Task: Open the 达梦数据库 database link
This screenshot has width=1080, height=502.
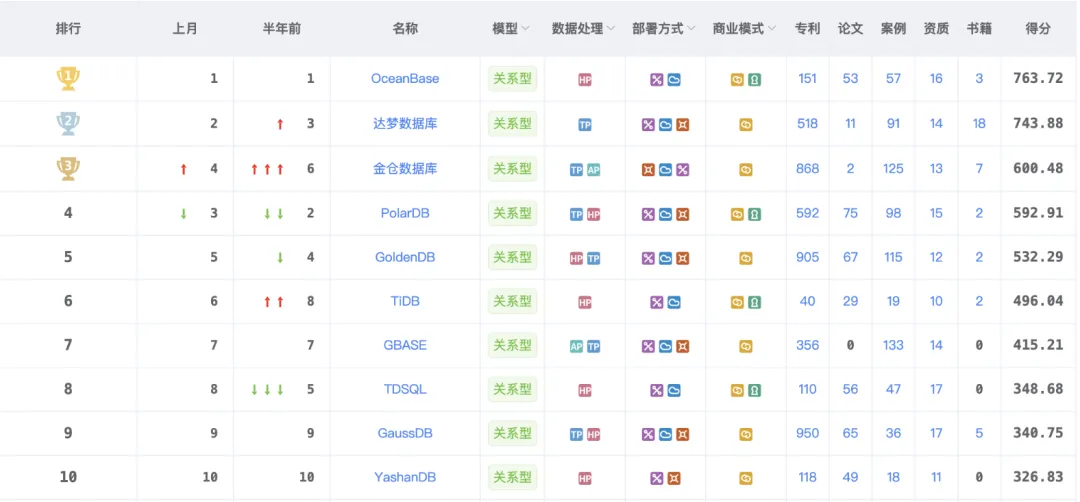Action: click(x=405, y=123)
